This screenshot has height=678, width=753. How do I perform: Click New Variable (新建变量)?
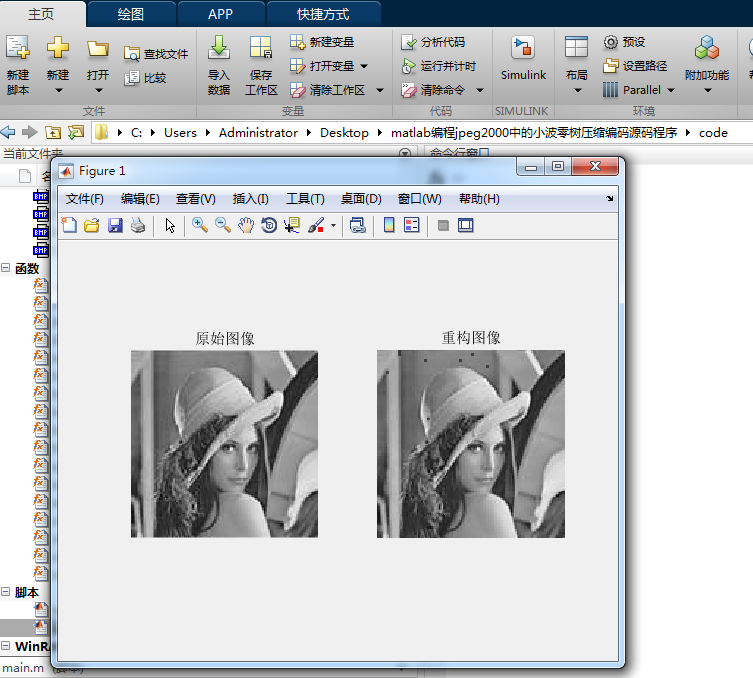tap(322, 42)
